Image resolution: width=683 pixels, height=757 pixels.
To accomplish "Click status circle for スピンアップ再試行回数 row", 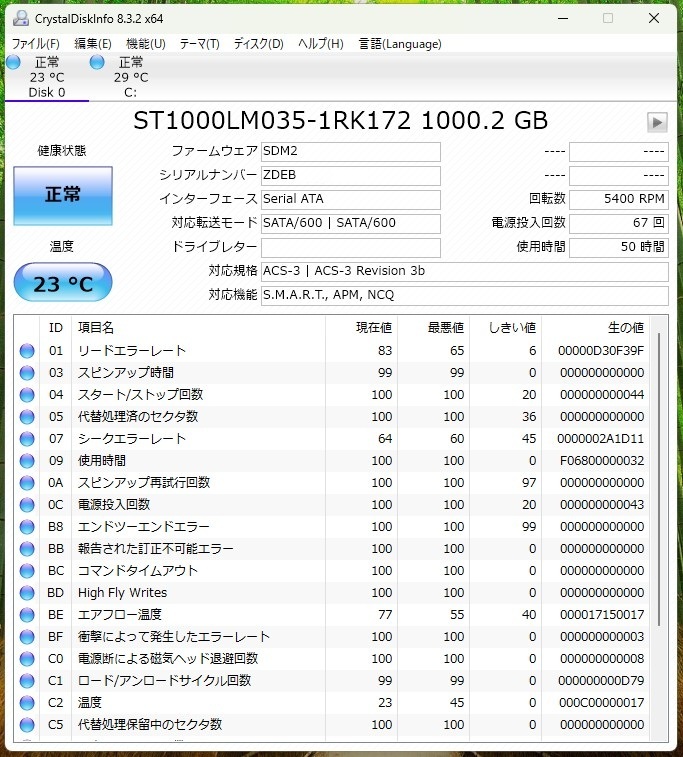I will (27, 483).
